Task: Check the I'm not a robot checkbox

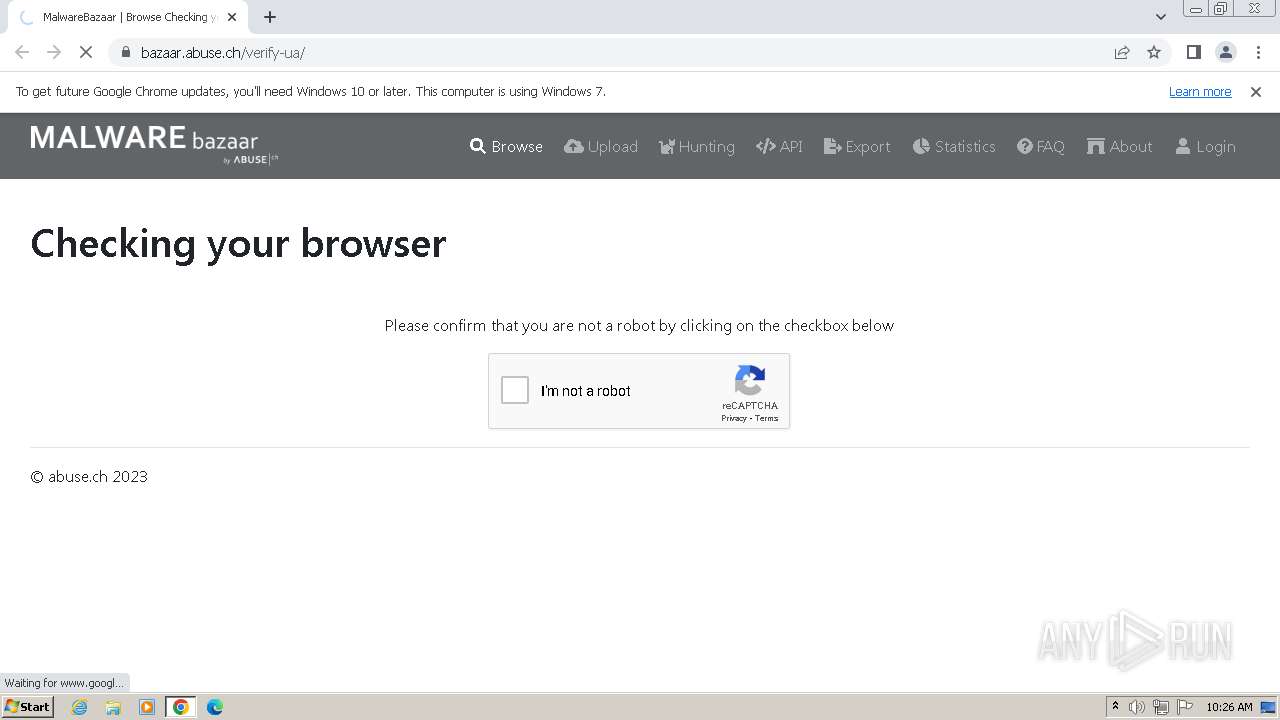Action: click(515, 390)
